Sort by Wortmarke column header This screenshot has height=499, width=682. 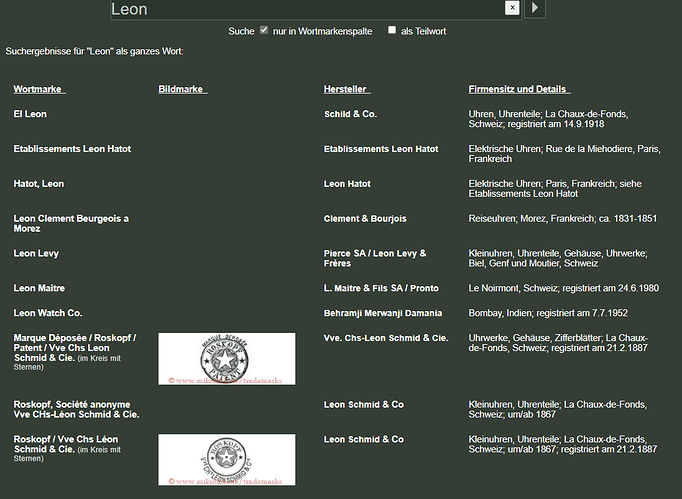(39, 89)
